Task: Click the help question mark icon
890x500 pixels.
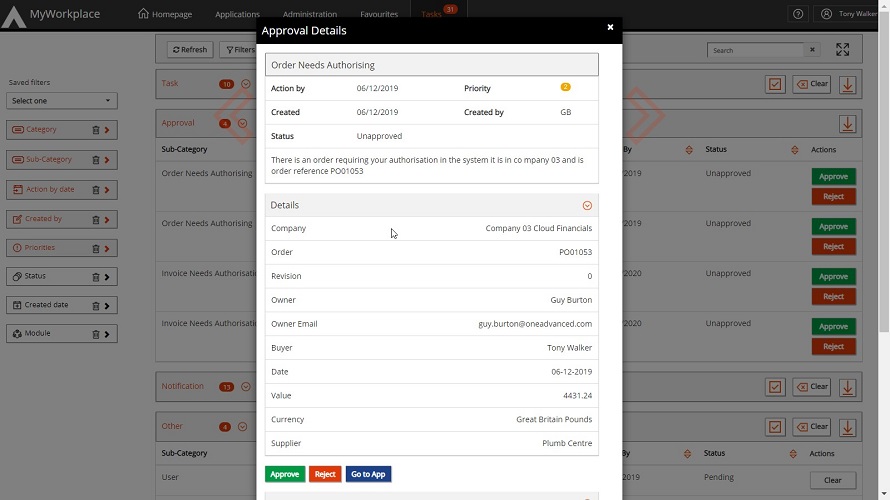Action: (x=798, y=14)
